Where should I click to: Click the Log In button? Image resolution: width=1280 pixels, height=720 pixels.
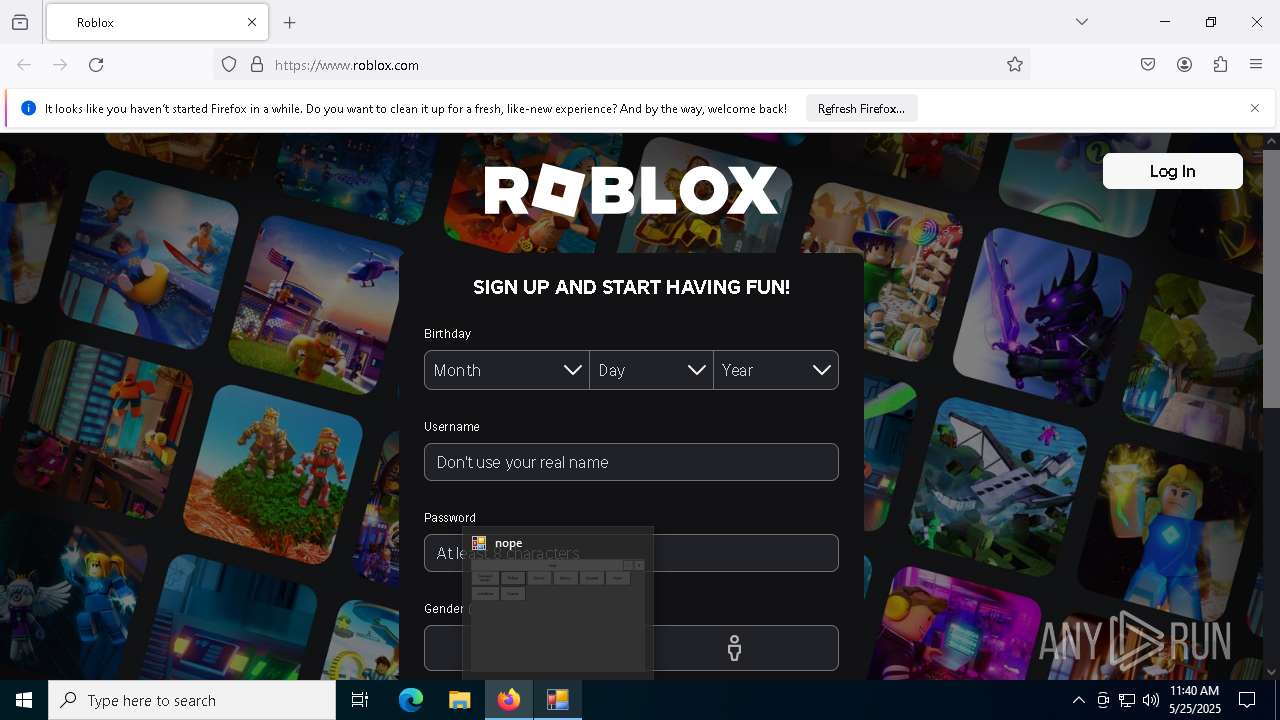(x=1172, y=171)
